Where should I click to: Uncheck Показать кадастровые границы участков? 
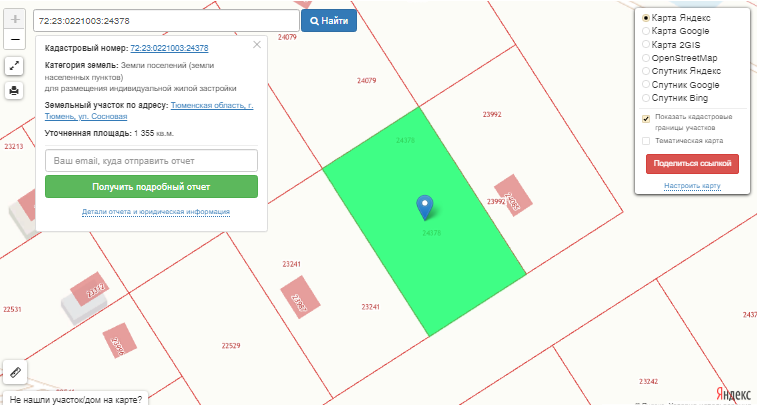(646, 119)
